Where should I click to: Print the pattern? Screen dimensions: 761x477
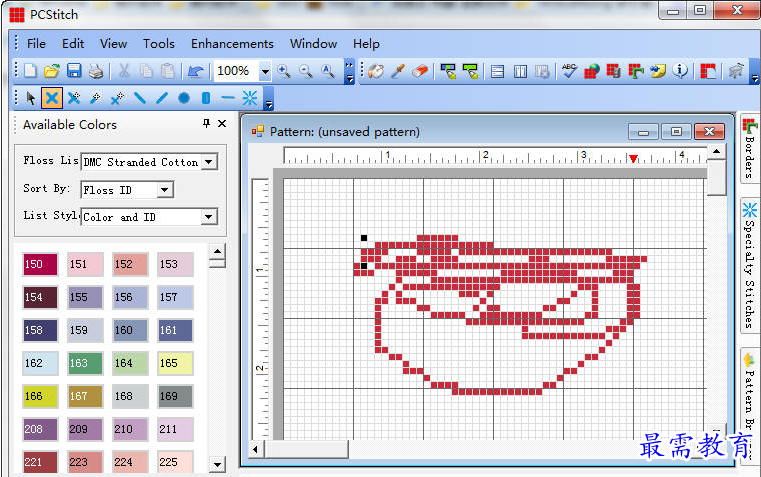coord(96,71)
